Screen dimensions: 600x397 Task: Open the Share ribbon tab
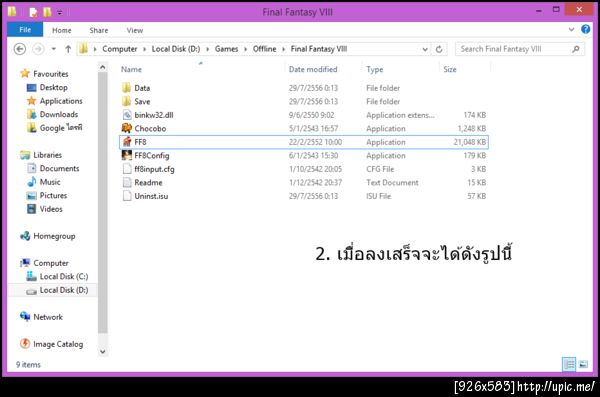point(99,30)
